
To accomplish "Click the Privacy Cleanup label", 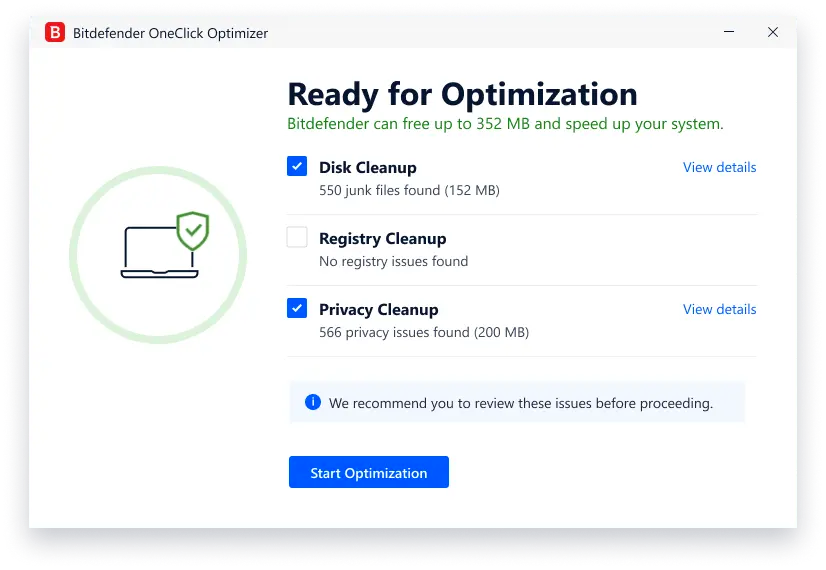I will 379,310.
